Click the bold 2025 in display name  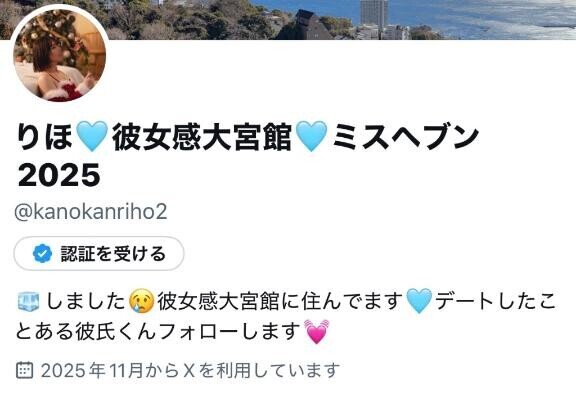coord(59,176)
